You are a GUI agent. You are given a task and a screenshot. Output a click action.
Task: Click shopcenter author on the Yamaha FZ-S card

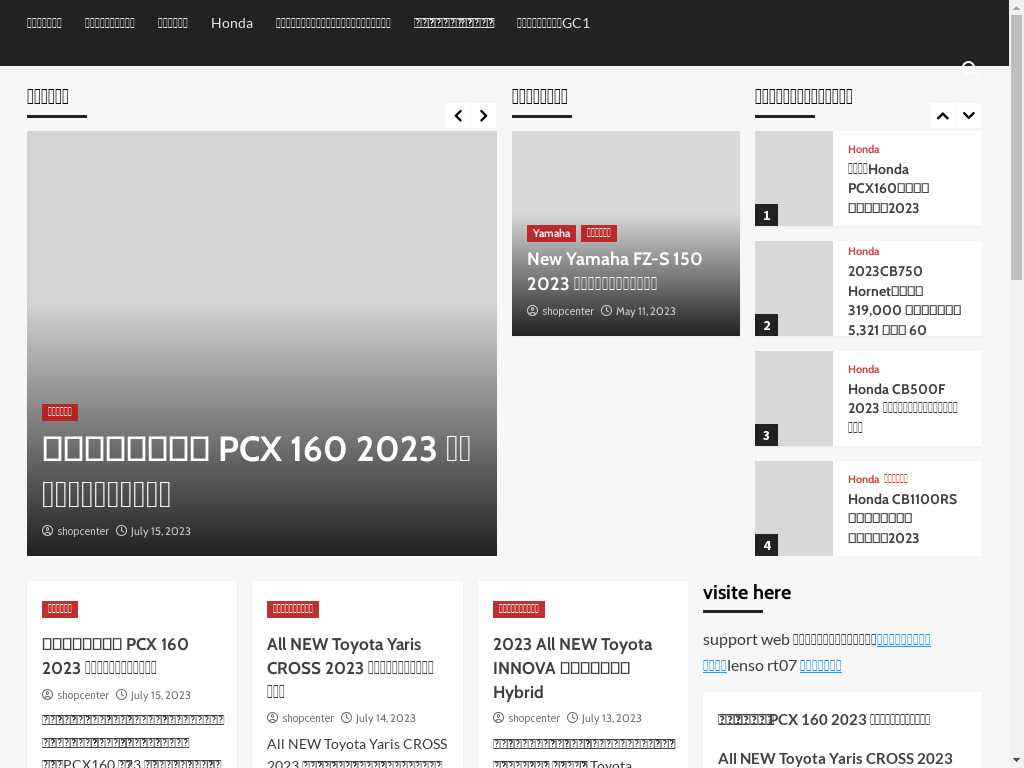tap(568, 311)
